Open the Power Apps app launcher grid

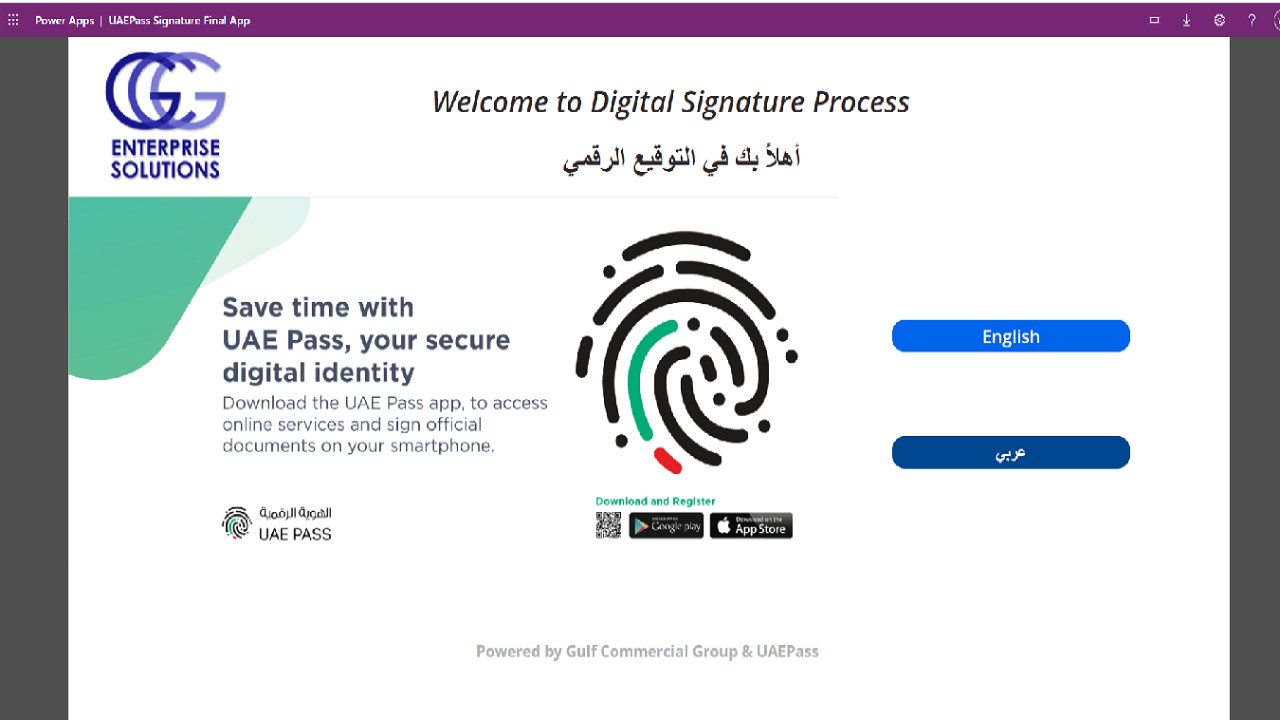pos(13,20)
